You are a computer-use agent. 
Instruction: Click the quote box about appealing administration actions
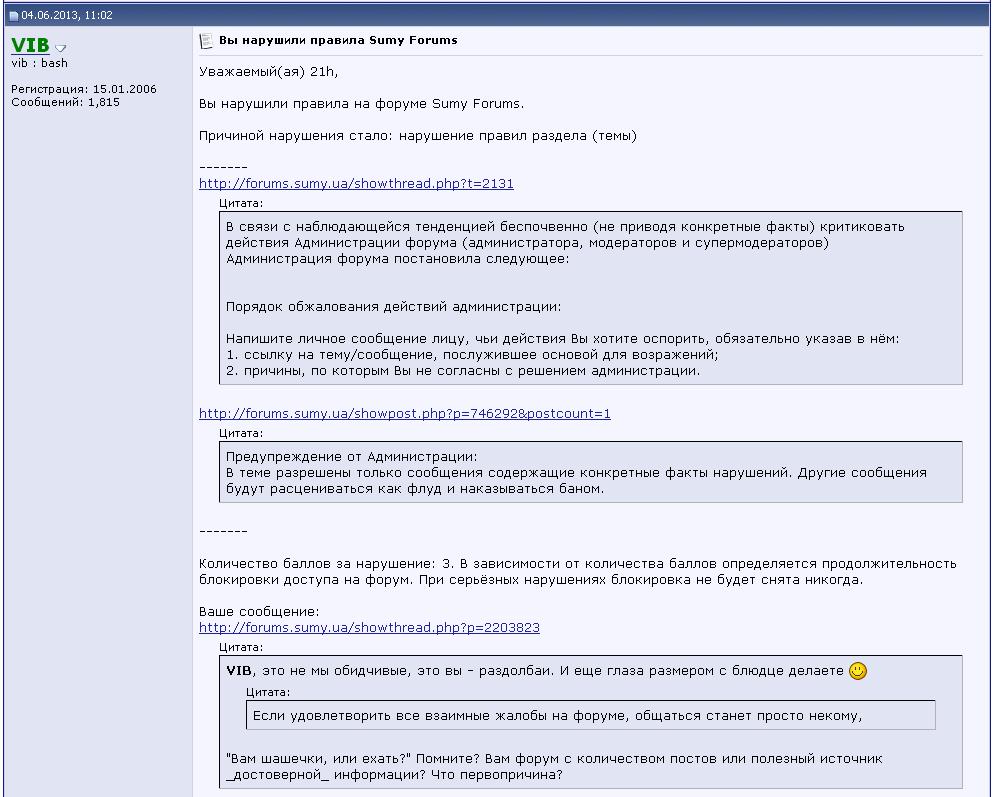590,298
